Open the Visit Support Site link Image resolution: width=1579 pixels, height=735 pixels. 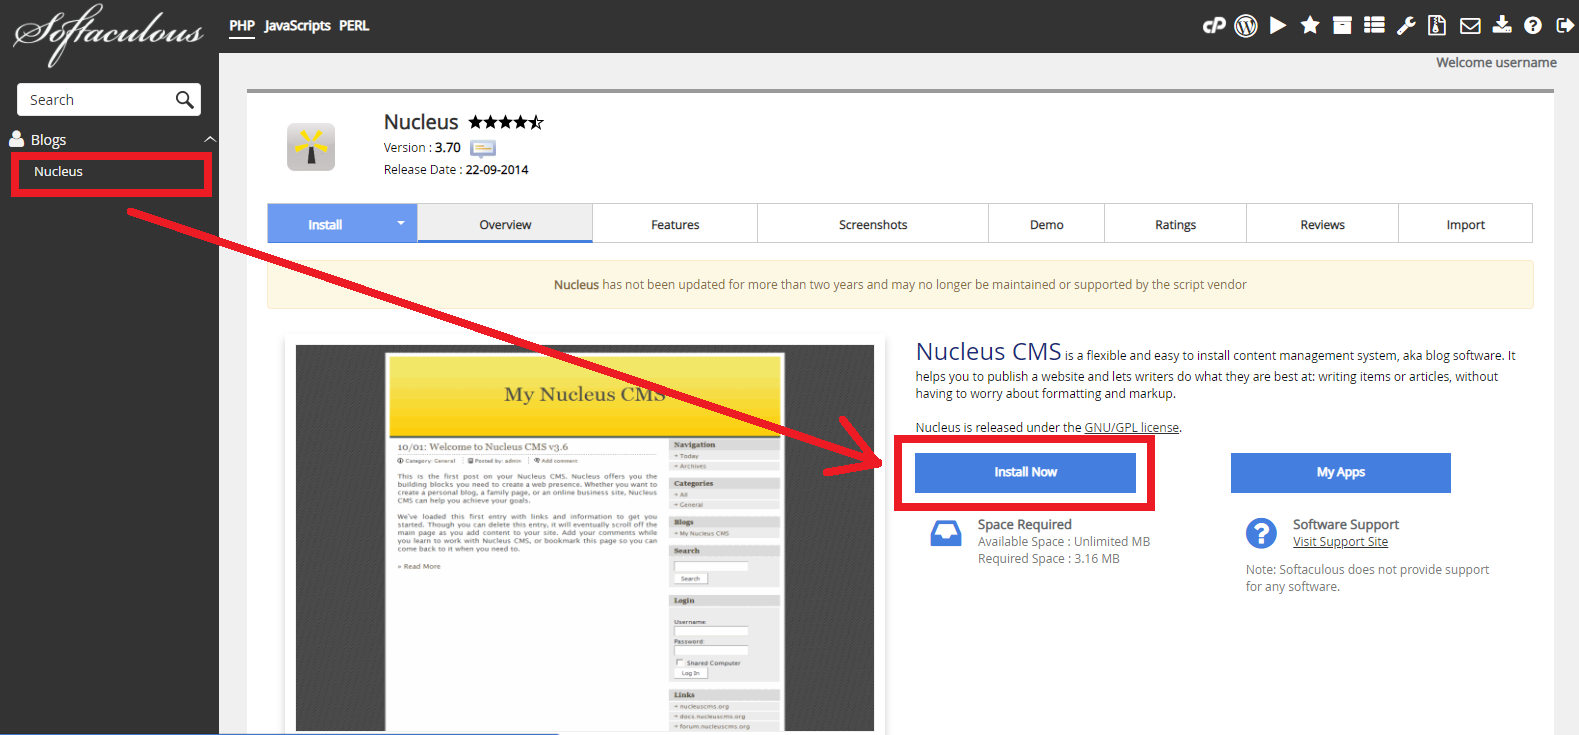point(1340,542)
